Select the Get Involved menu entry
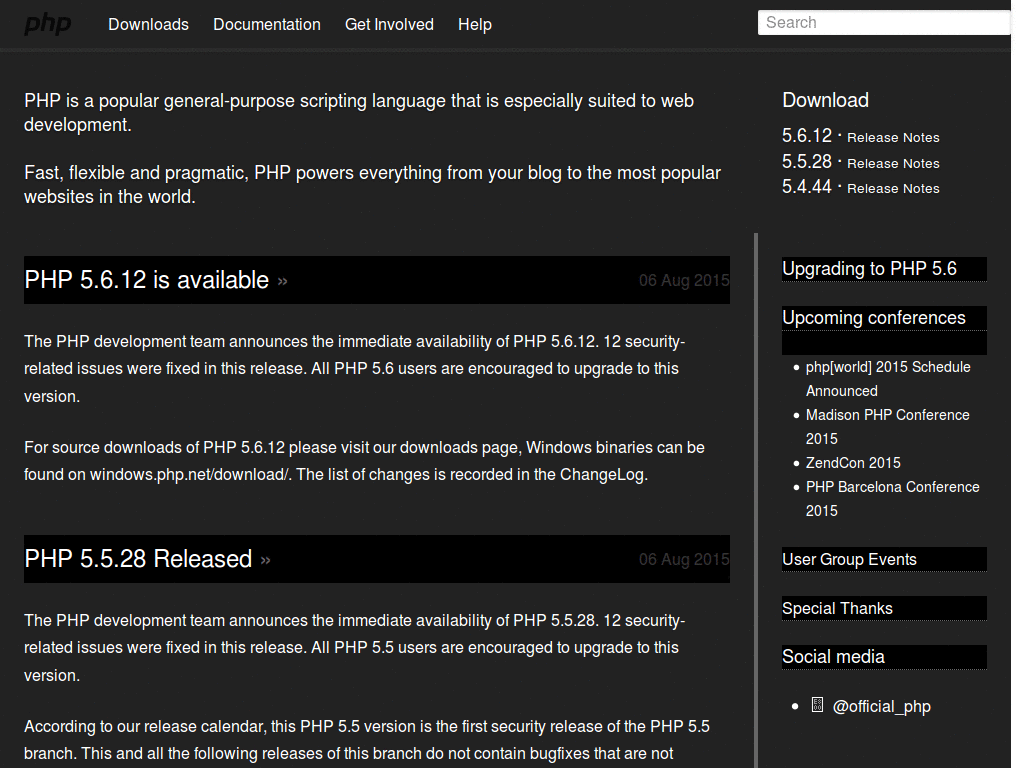The image size is (1024, 768). tap(389, 24)
